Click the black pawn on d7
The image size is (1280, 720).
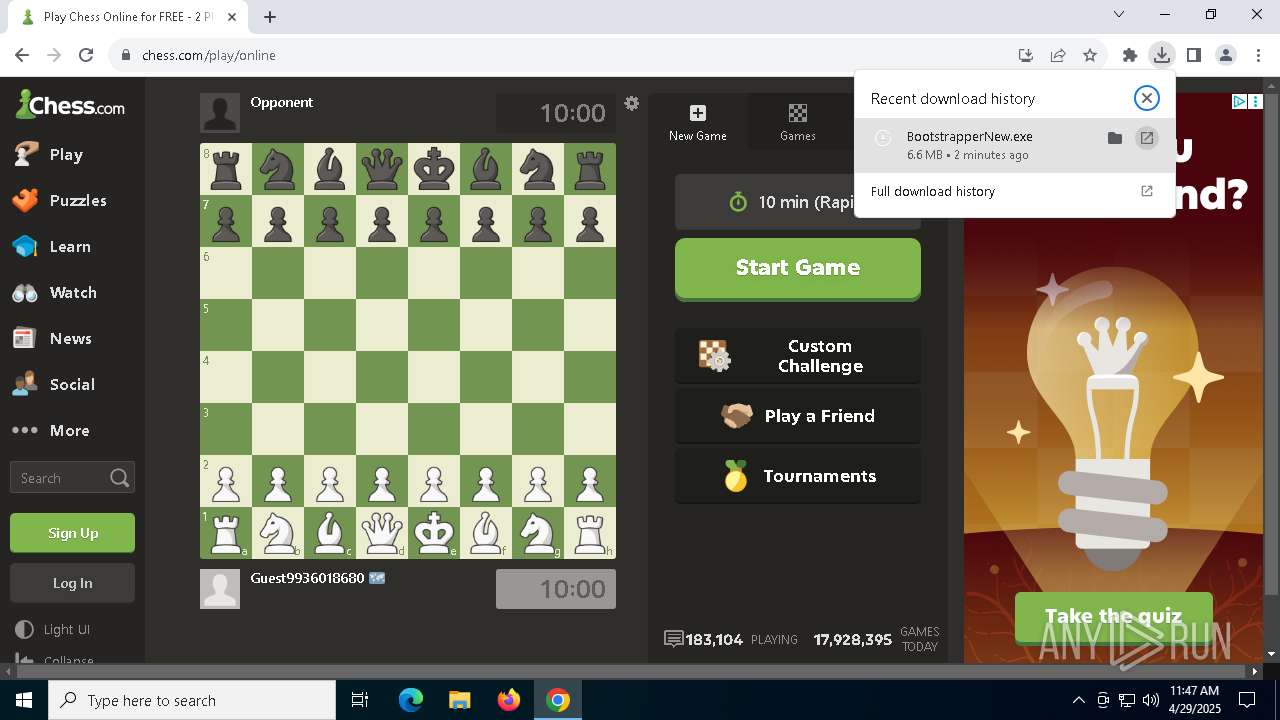click(x=382, y=221)
